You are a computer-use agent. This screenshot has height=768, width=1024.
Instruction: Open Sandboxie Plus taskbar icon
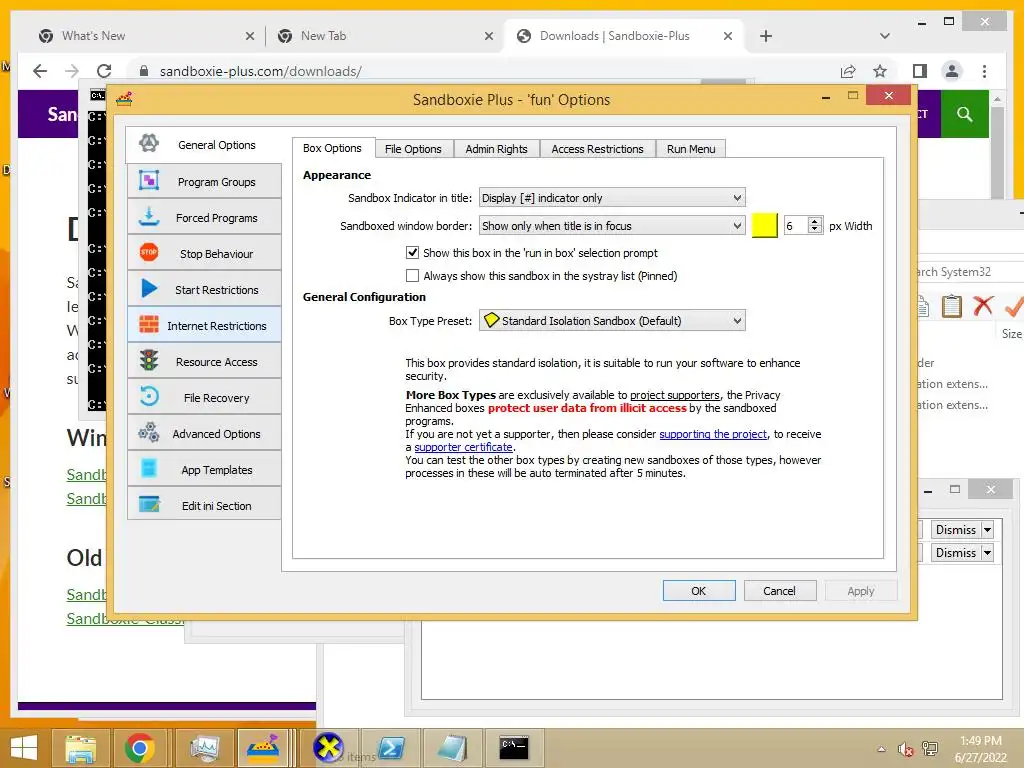pyautogui.click(x=263, y=748)
